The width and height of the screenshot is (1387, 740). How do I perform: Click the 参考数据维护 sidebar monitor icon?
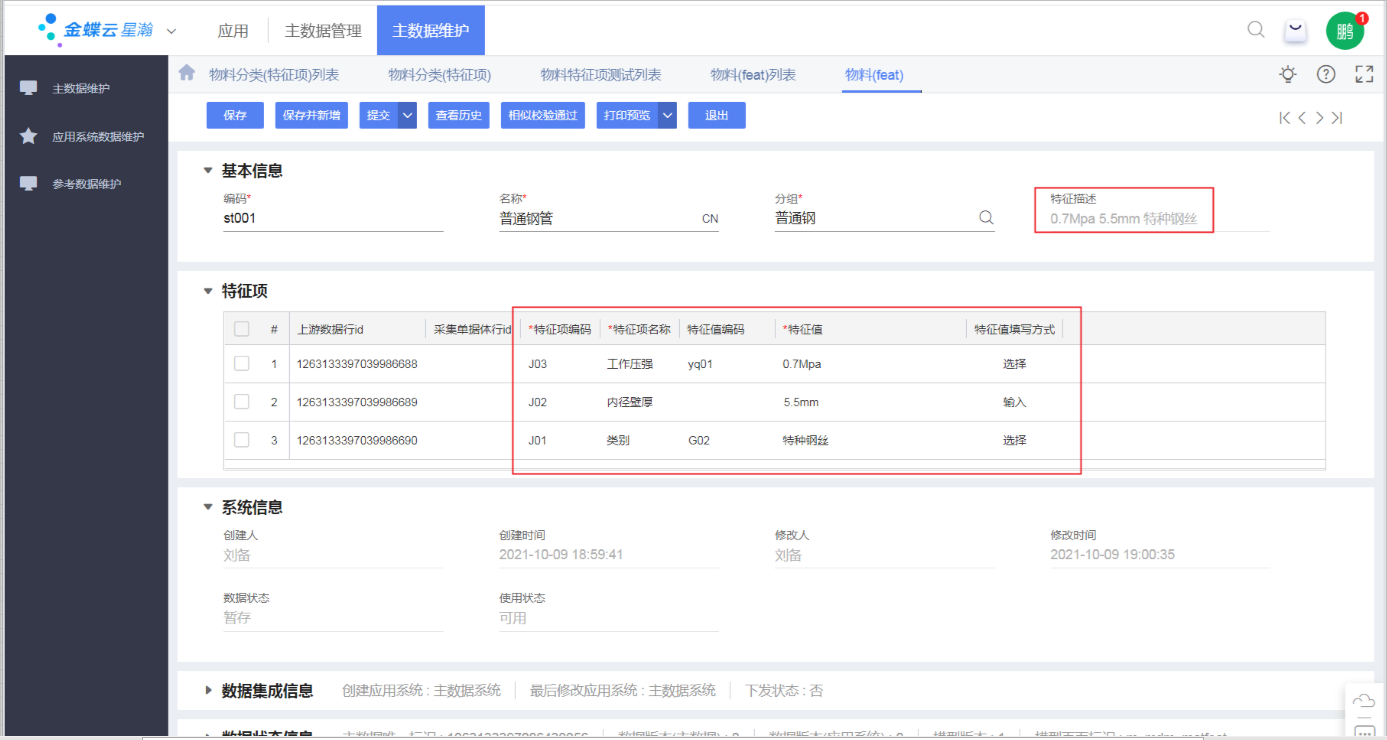pyautogui.click(x=28, y=184)
